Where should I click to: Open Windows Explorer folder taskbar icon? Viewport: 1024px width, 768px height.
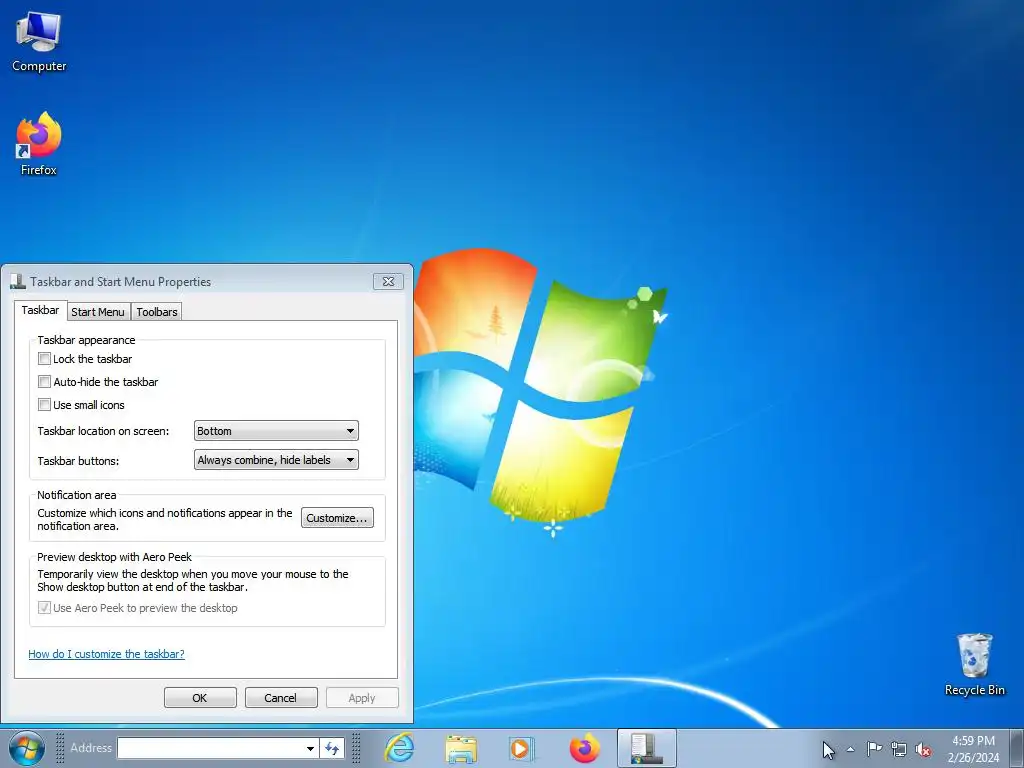pyautogui.click(x=461, y=748)
